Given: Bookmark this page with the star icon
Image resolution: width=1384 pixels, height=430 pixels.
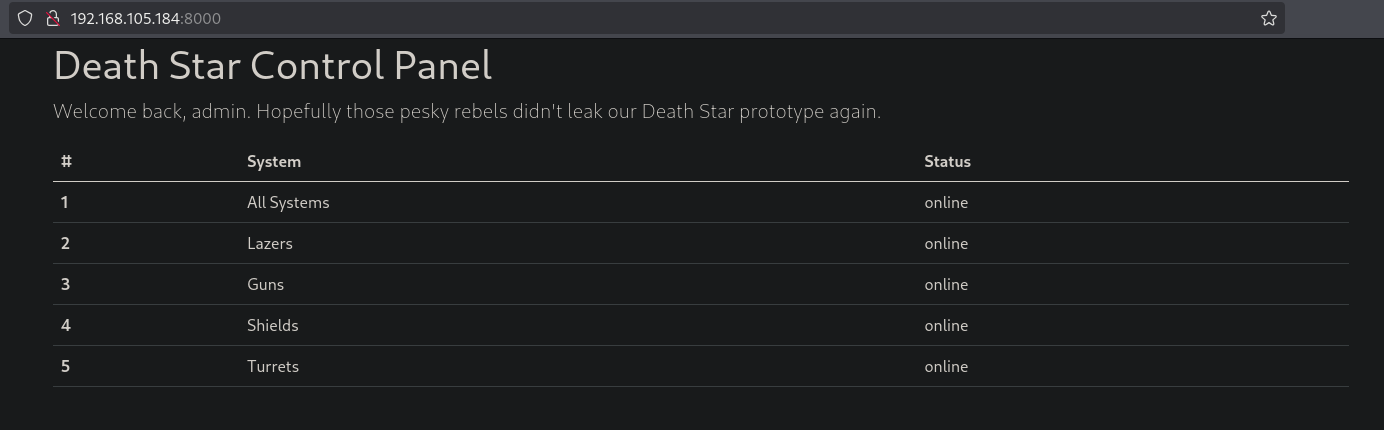Looking at the screenshot, I should (1268, 18).
